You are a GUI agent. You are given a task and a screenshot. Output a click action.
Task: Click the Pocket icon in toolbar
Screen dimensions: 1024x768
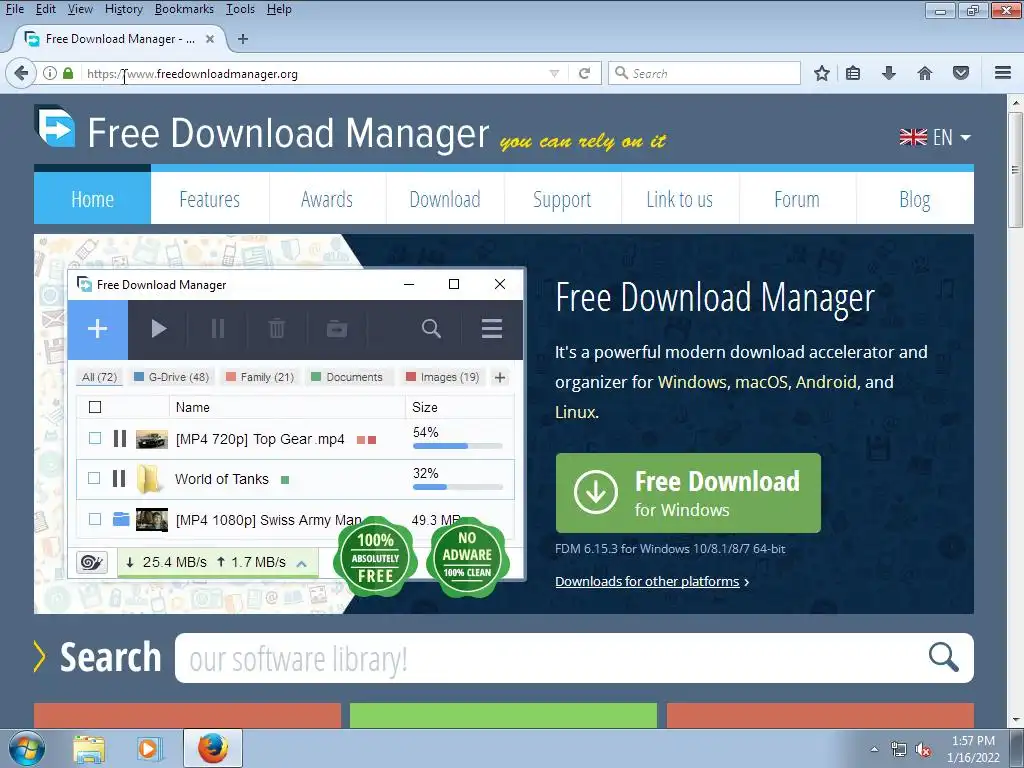point(961,73)
